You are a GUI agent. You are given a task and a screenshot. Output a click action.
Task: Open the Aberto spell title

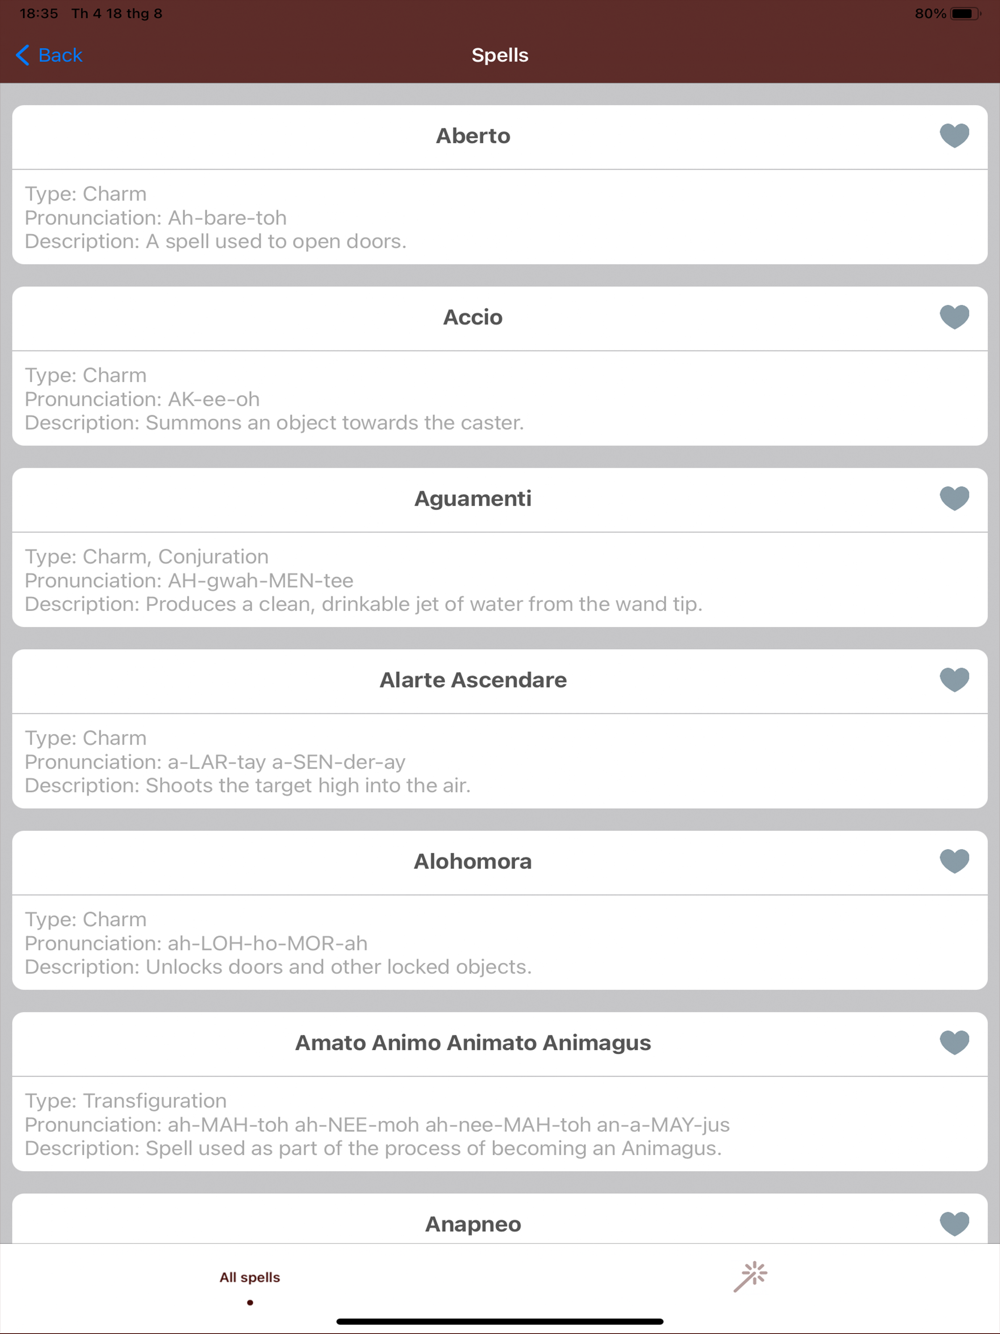point(473,136)
